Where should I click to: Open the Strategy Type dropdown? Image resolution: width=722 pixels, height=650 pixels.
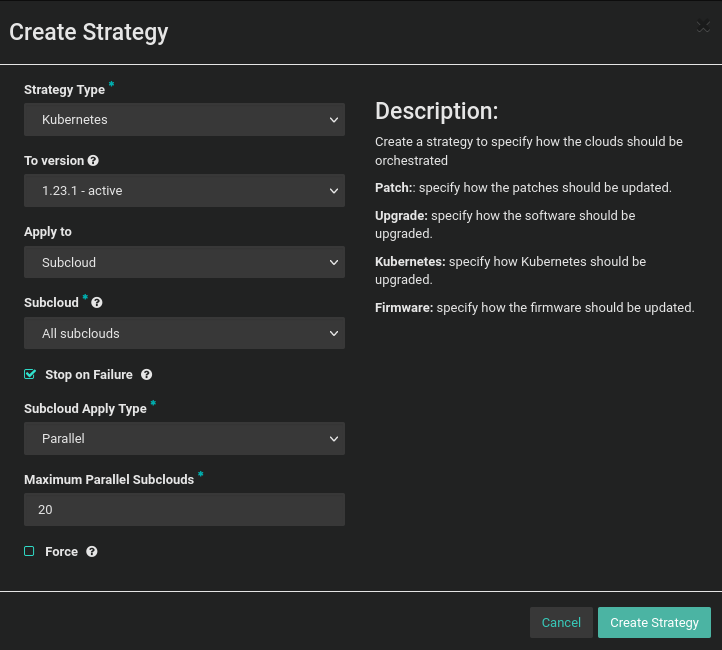(x=184, y=120)
